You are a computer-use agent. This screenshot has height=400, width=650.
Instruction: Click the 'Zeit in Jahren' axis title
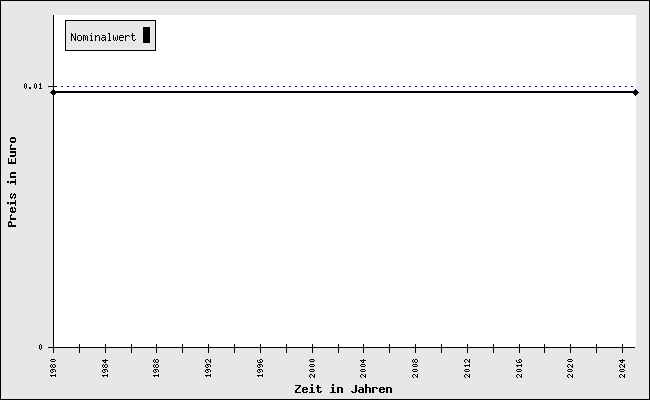[343, 389]
